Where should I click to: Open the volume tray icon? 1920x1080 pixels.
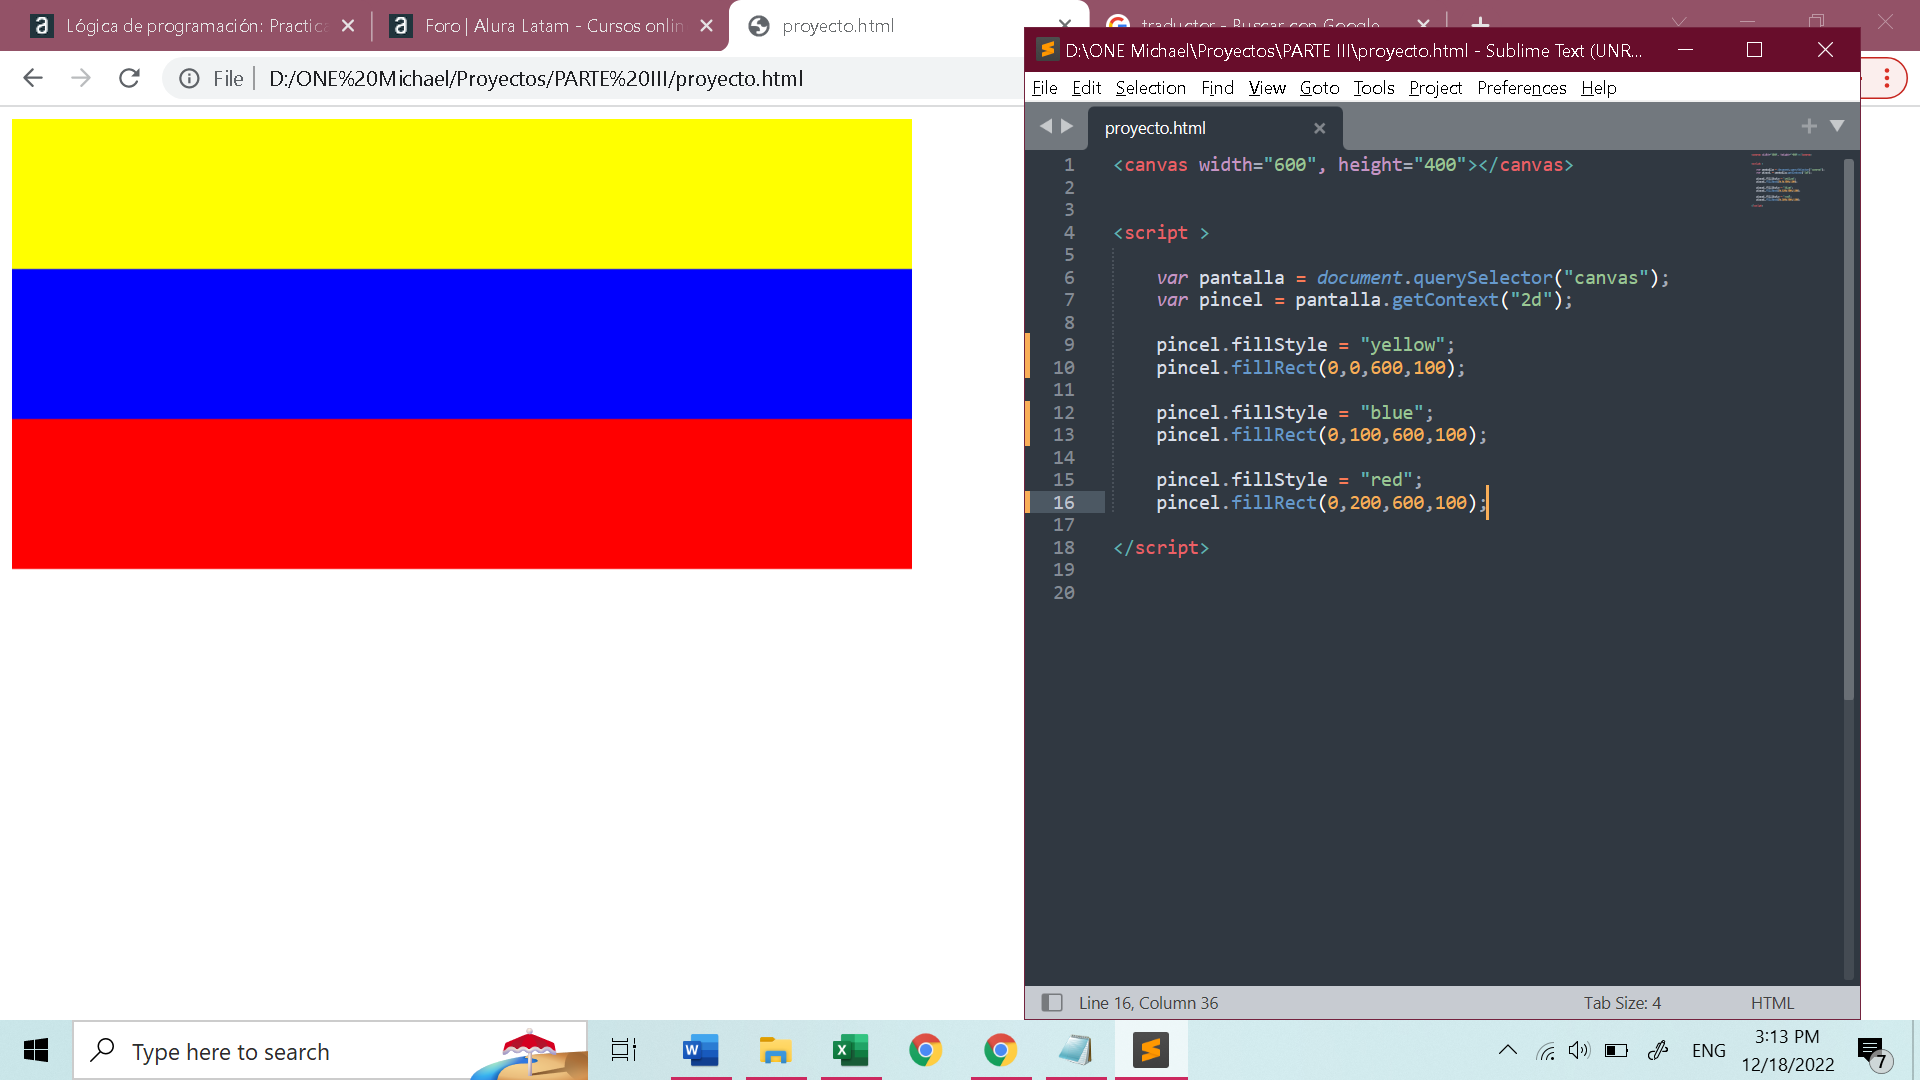point(1579,1050)
